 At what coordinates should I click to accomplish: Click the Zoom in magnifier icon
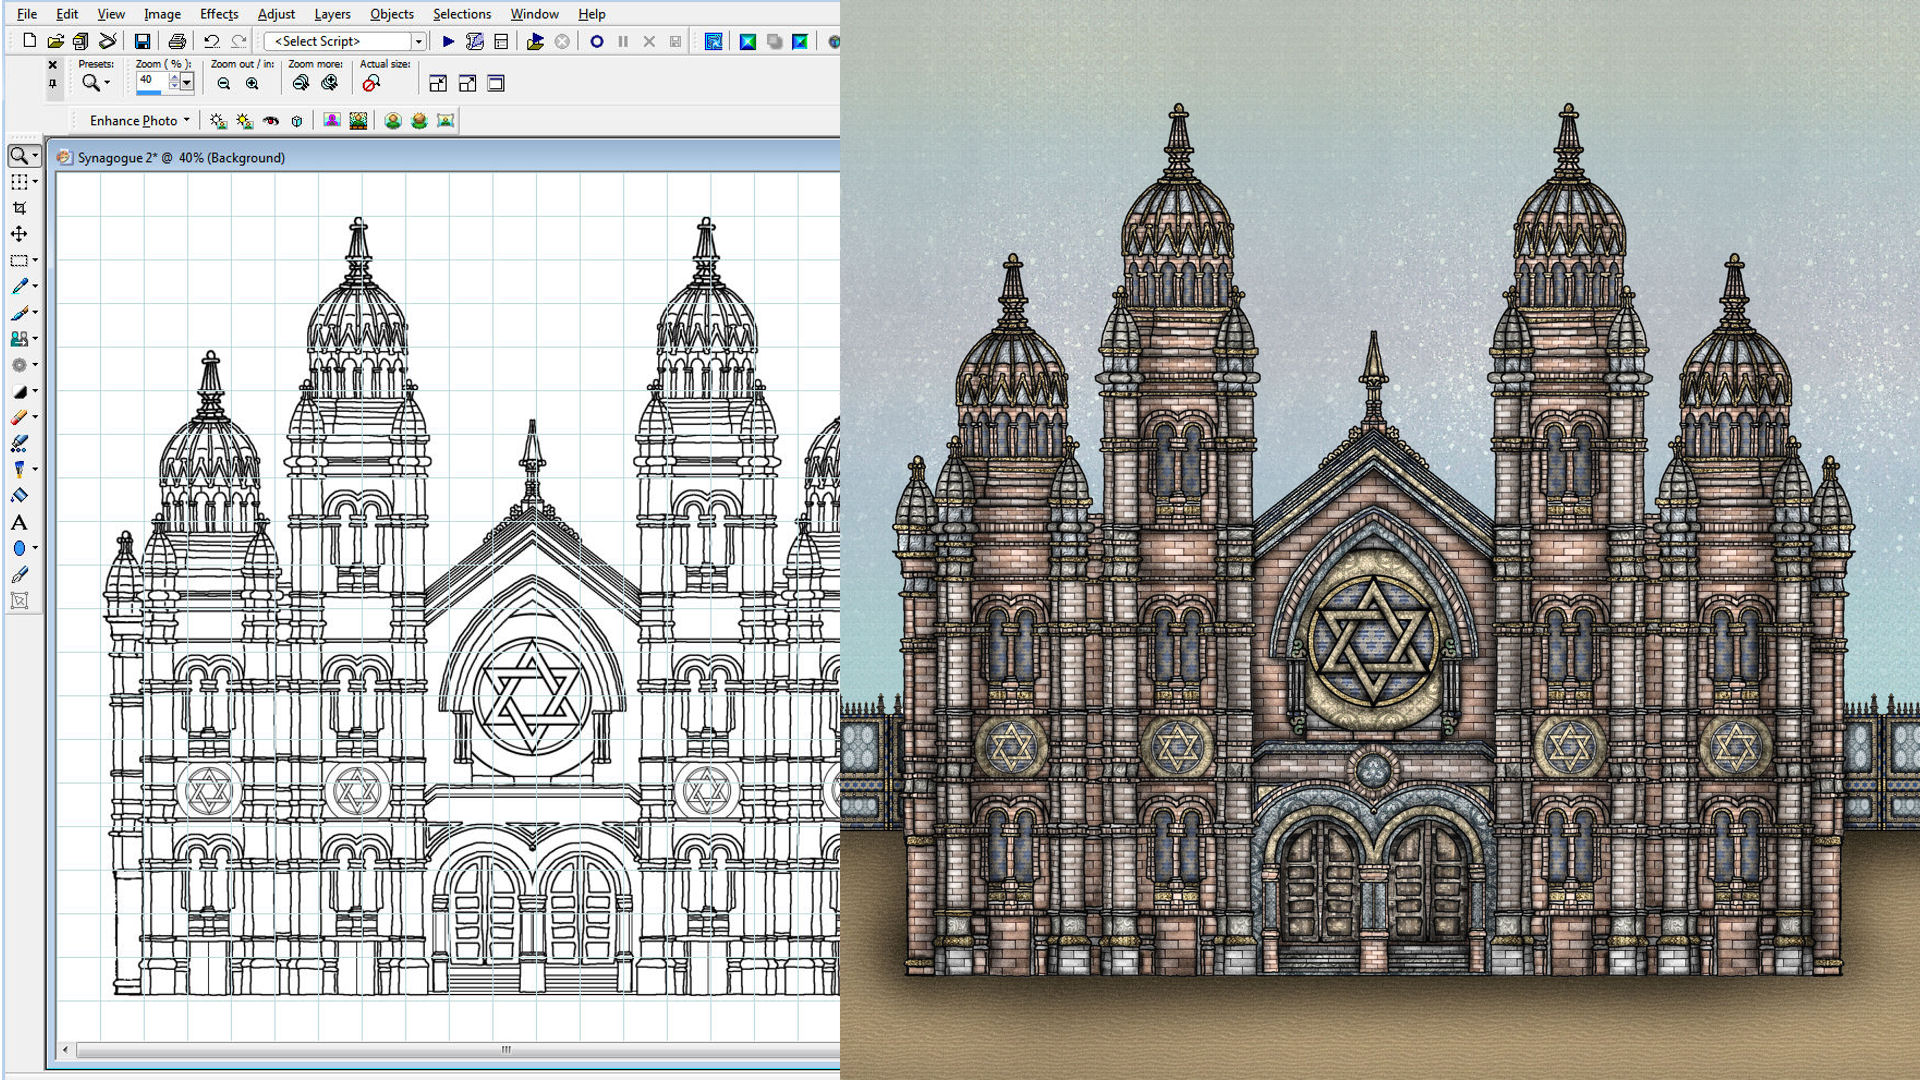(253, 84)
